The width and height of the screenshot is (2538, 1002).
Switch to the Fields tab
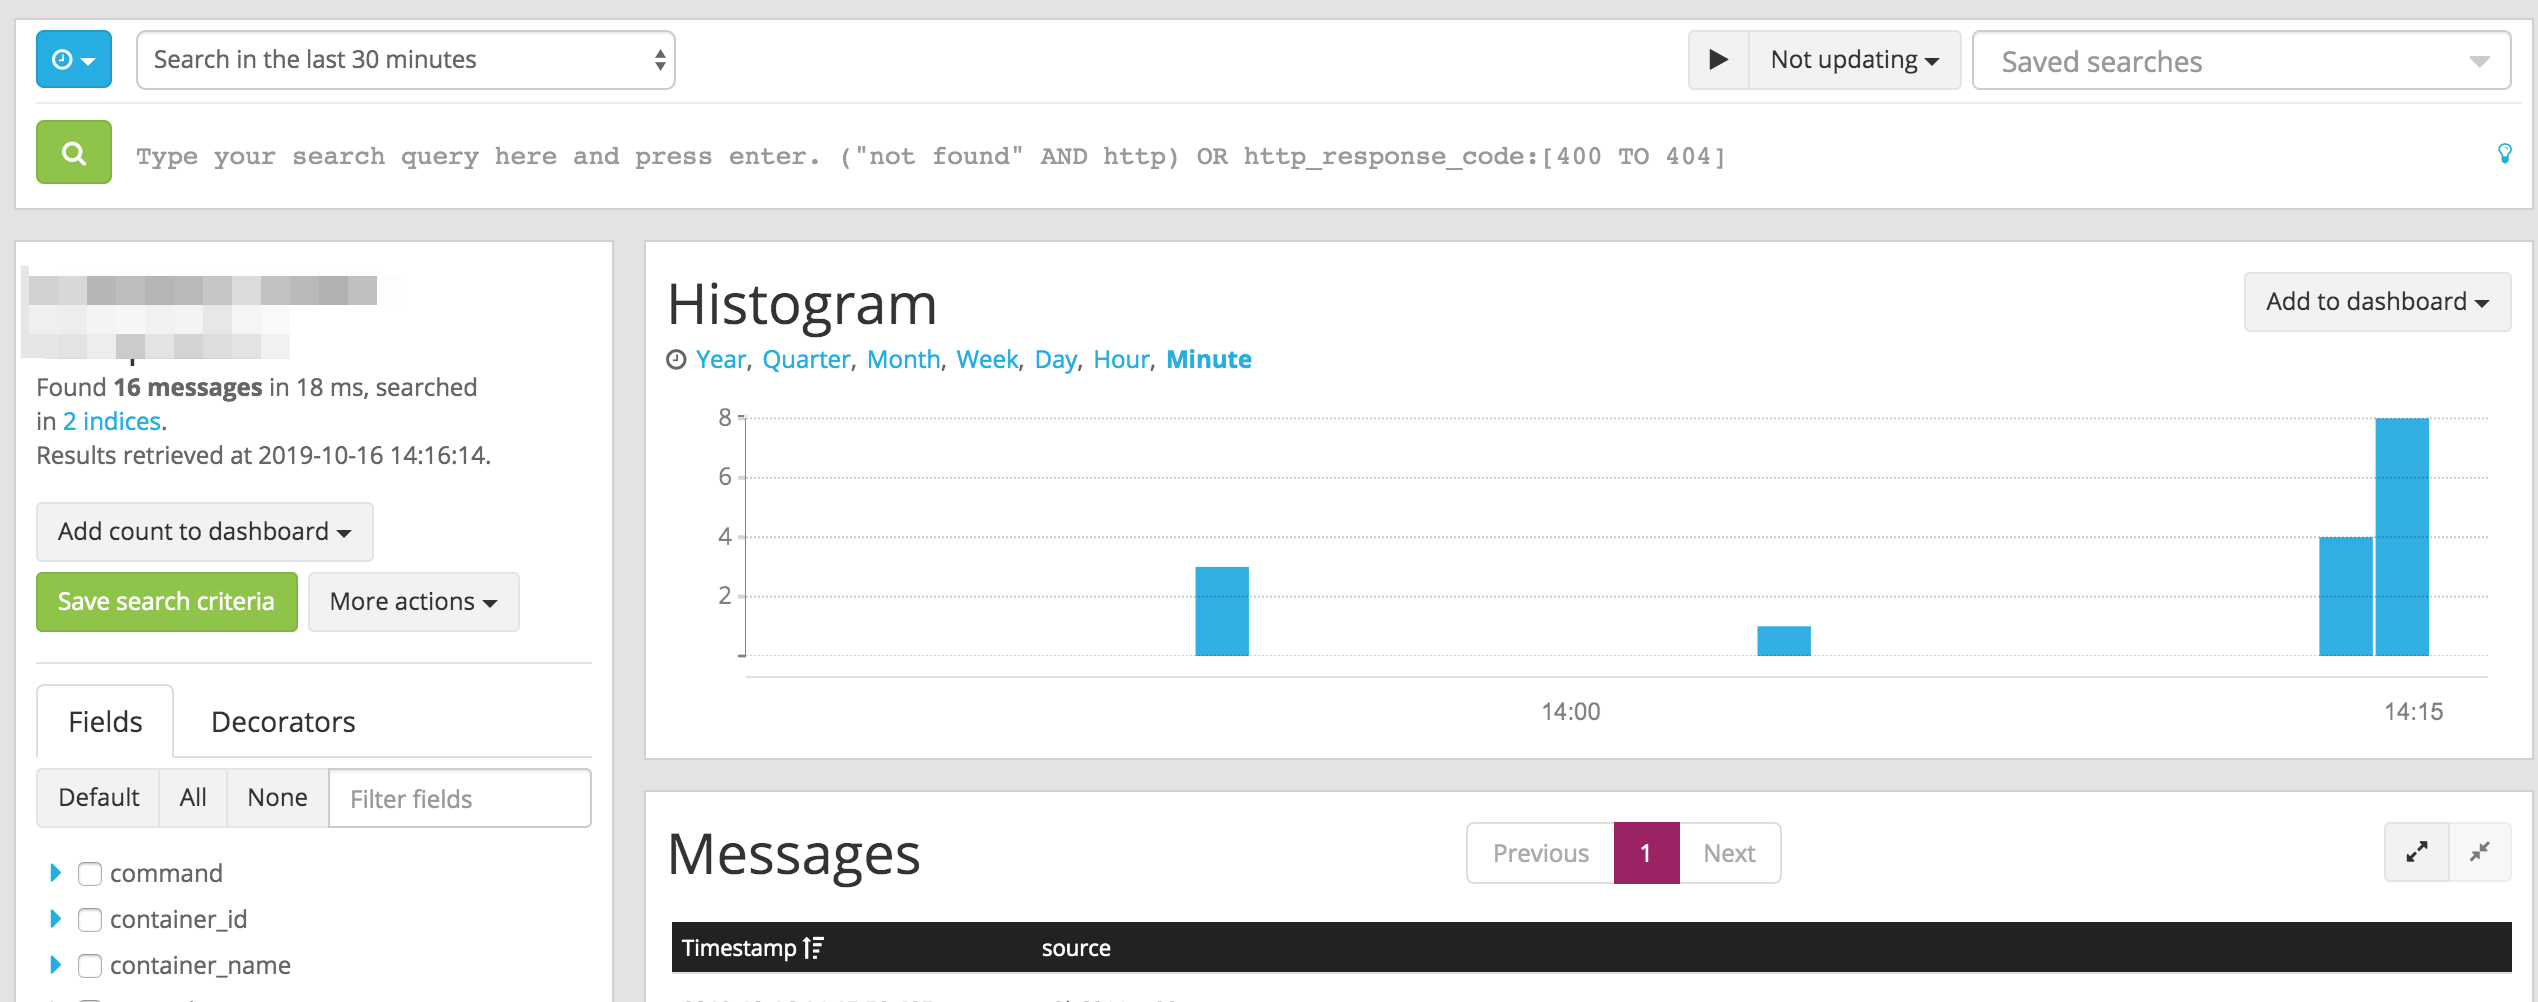click(x=105, y=721)
